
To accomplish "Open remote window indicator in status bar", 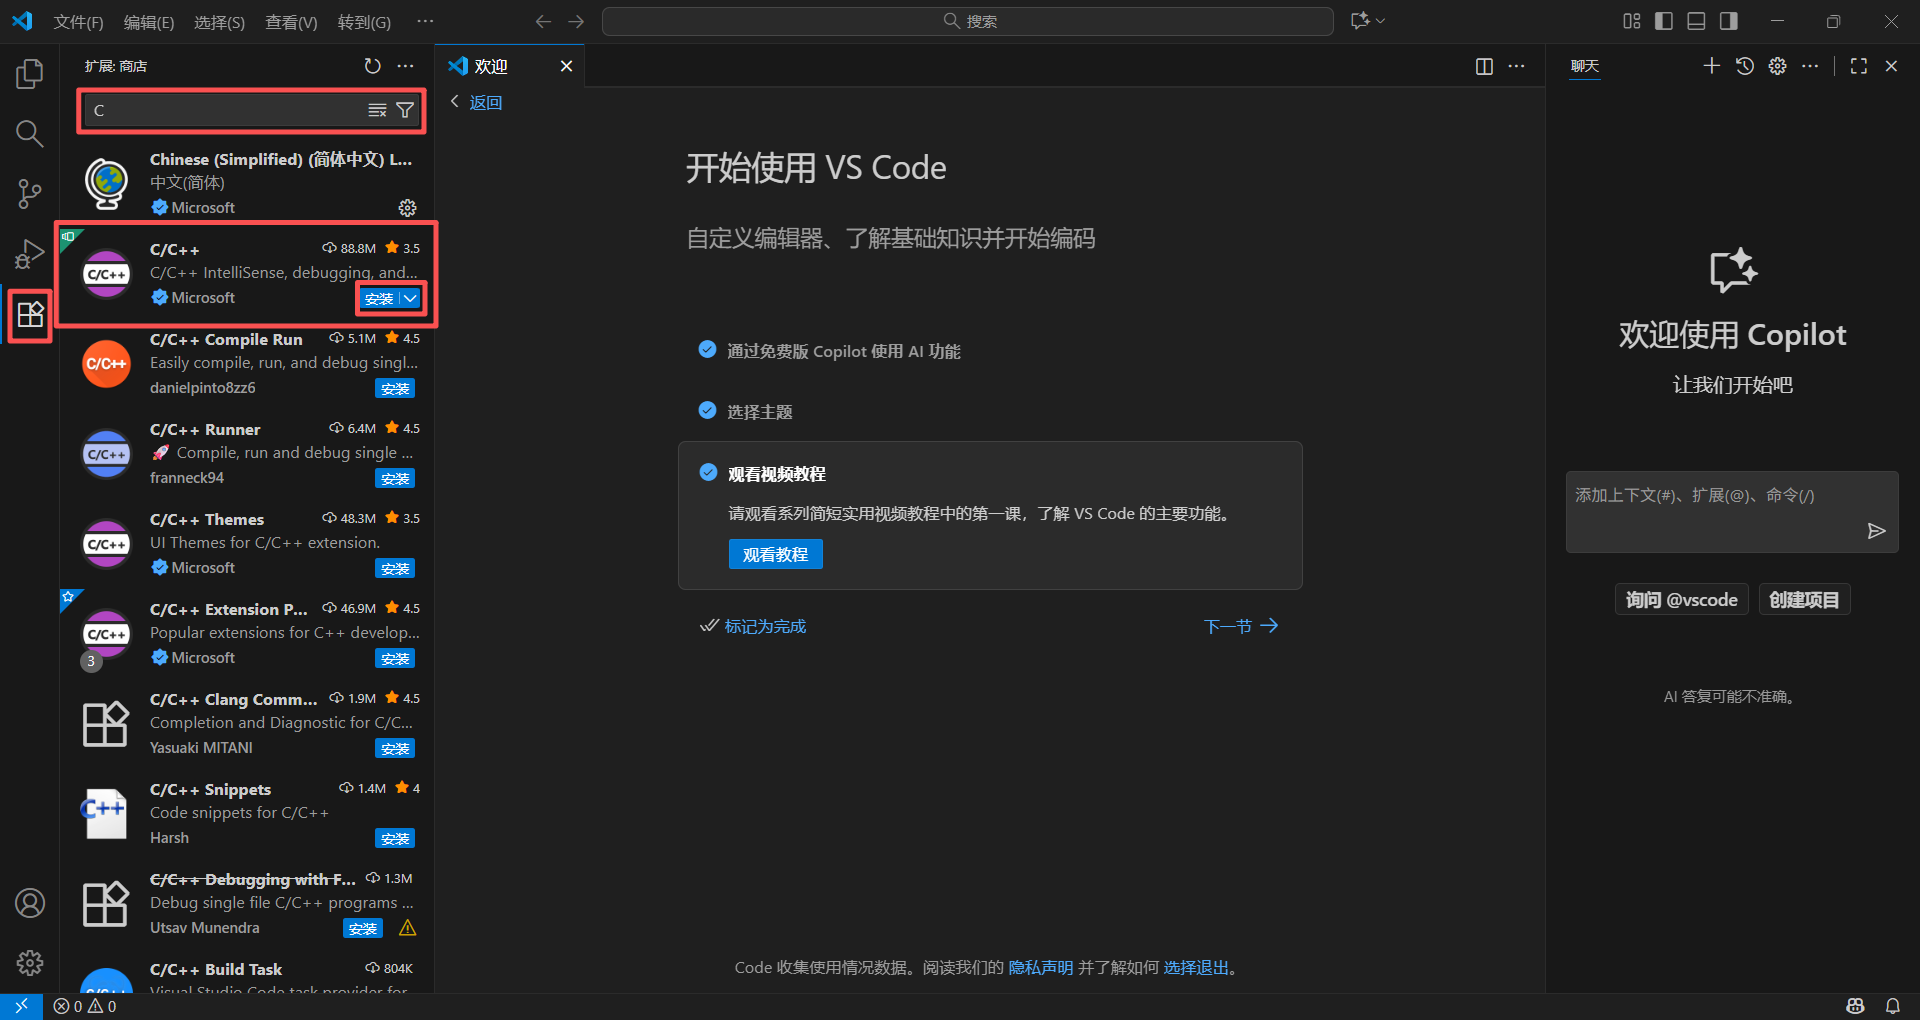I will tap(21, 1006).
